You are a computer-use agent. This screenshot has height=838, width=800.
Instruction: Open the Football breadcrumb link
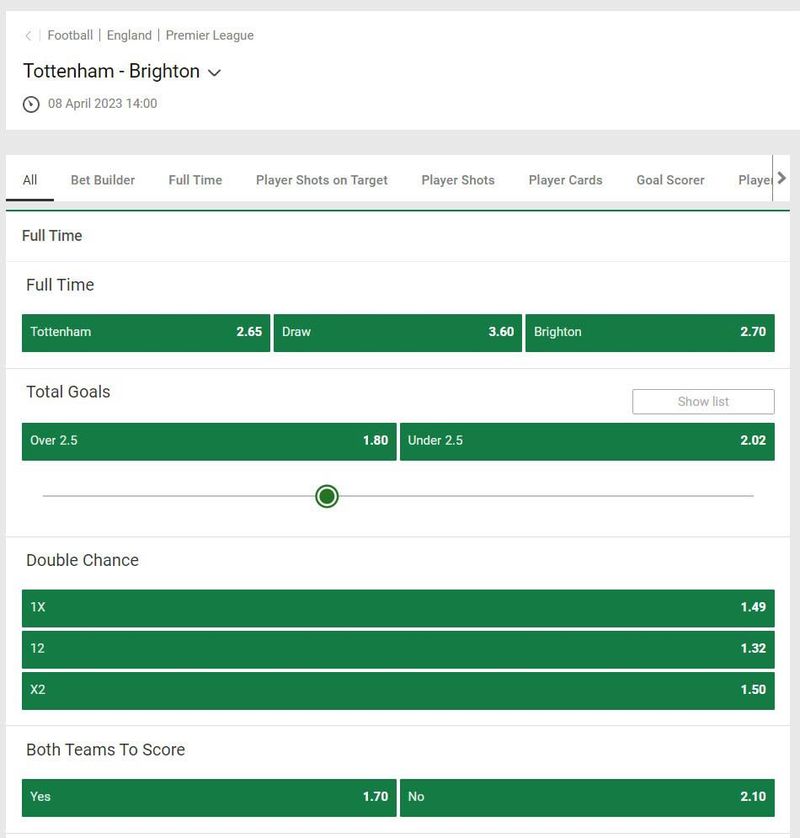click(x=70, y=35)
